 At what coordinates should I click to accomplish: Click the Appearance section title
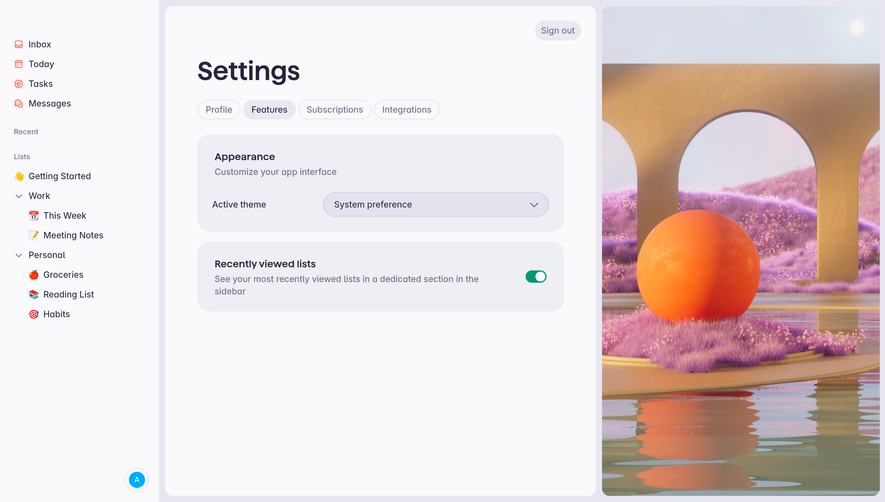pos(244,156)
